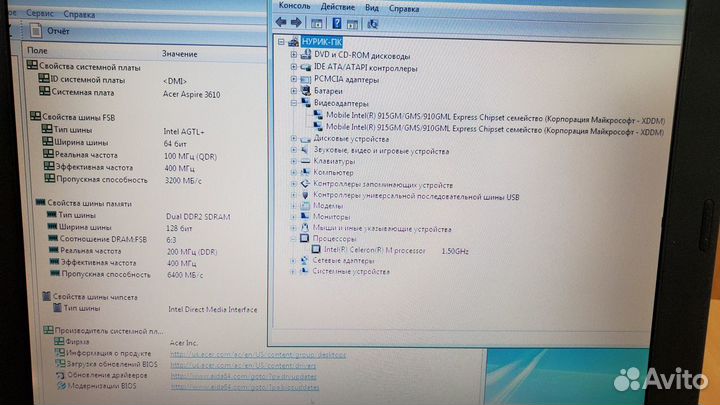Open Справка menu in Device Manager
This screenshot has width=720, height=405.
404,9
